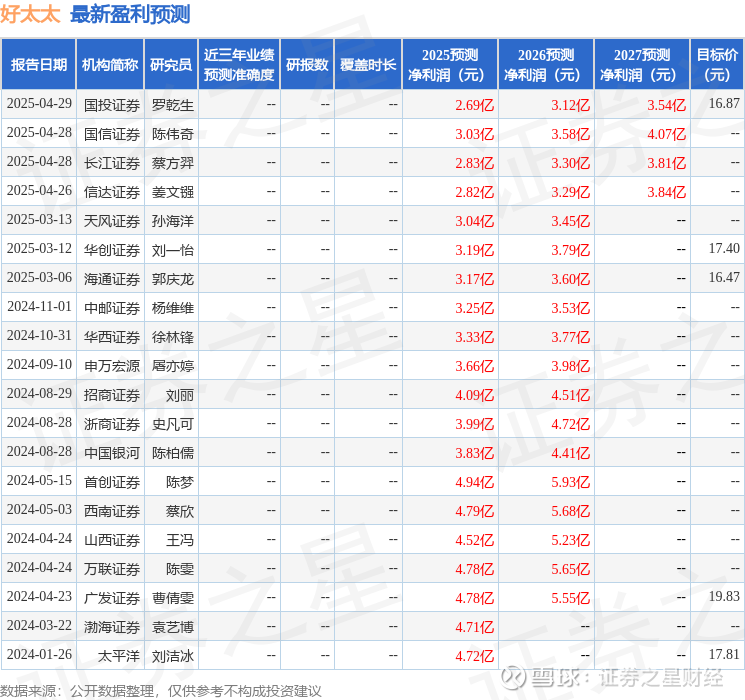Click the 报告日期 column header
The height and width of the screenshot is (700, 745).
coord(38,65)
